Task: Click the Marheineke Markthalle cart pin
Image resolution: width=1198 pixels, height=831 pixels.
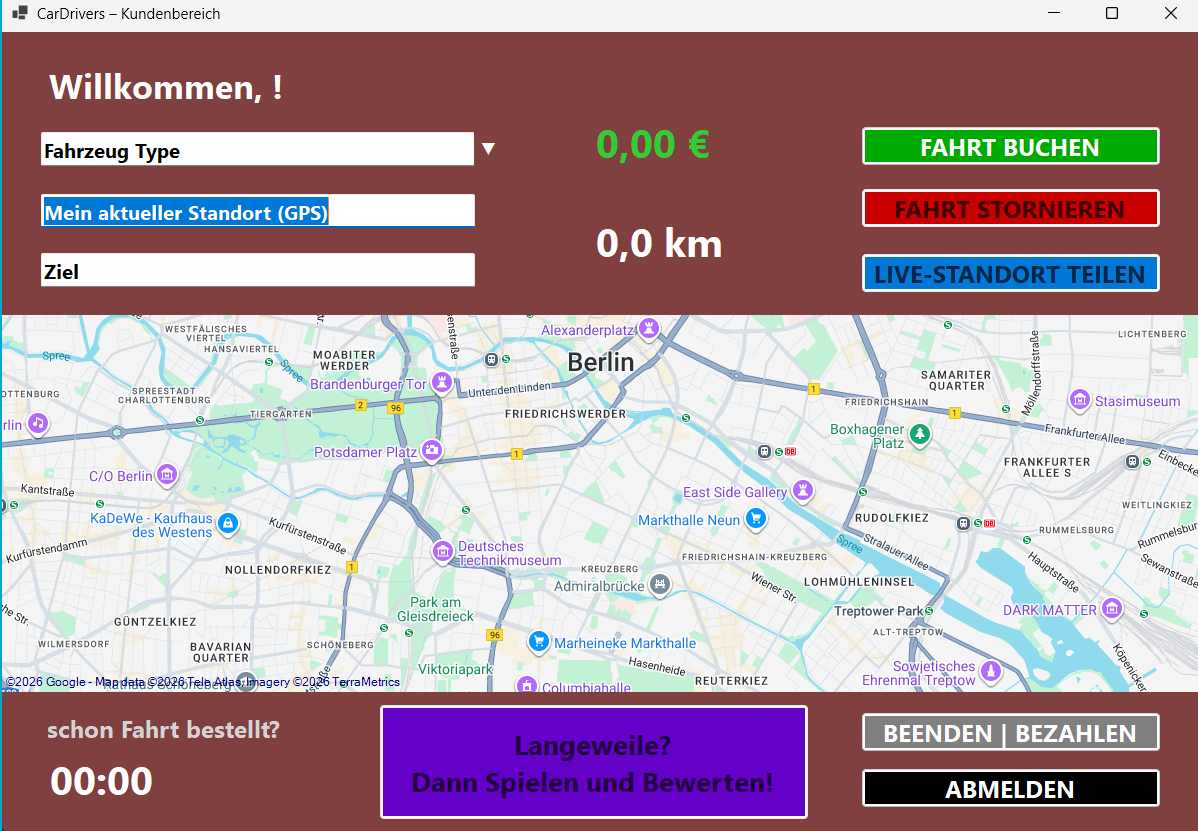Action: [539, 641]
